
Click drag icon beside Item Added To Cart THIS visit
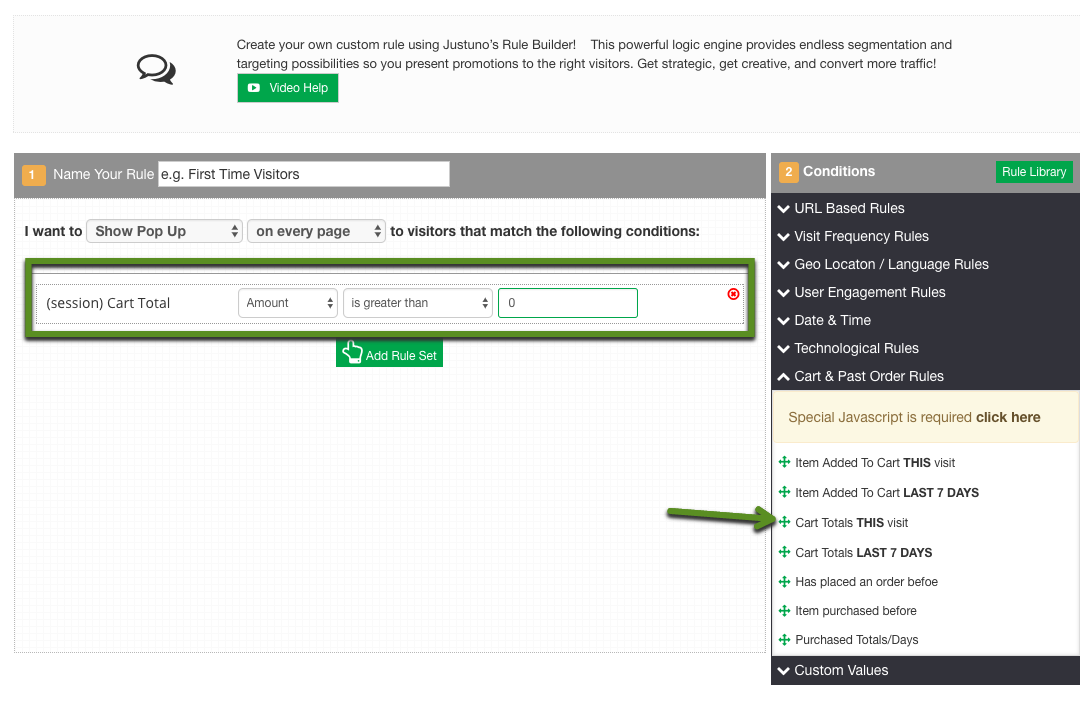pos(785,463)
